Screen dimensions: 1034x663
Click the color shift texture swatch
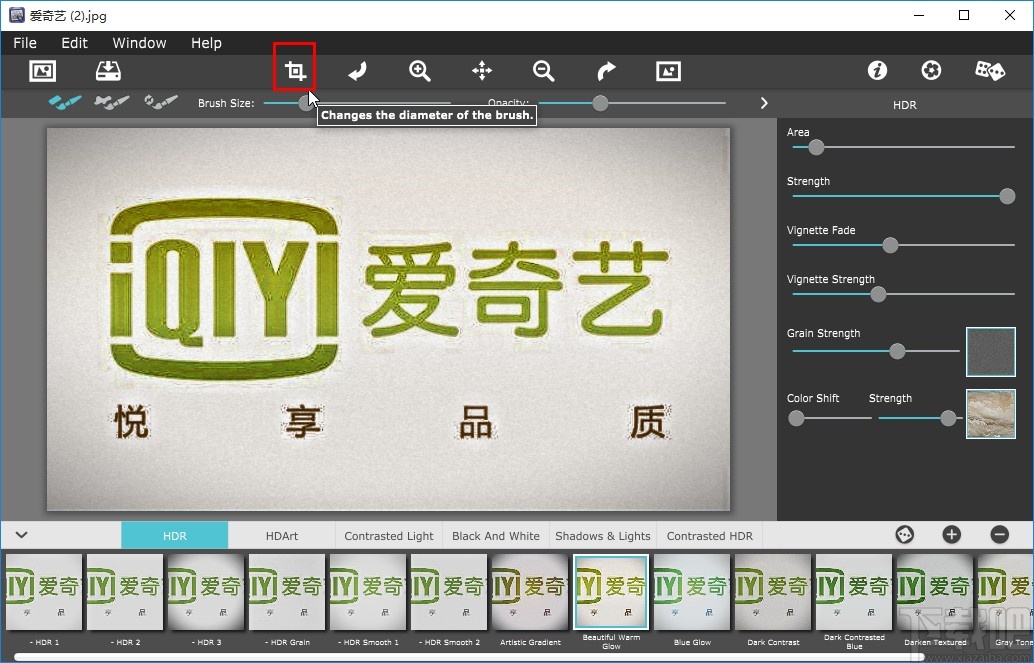point(990,414)
